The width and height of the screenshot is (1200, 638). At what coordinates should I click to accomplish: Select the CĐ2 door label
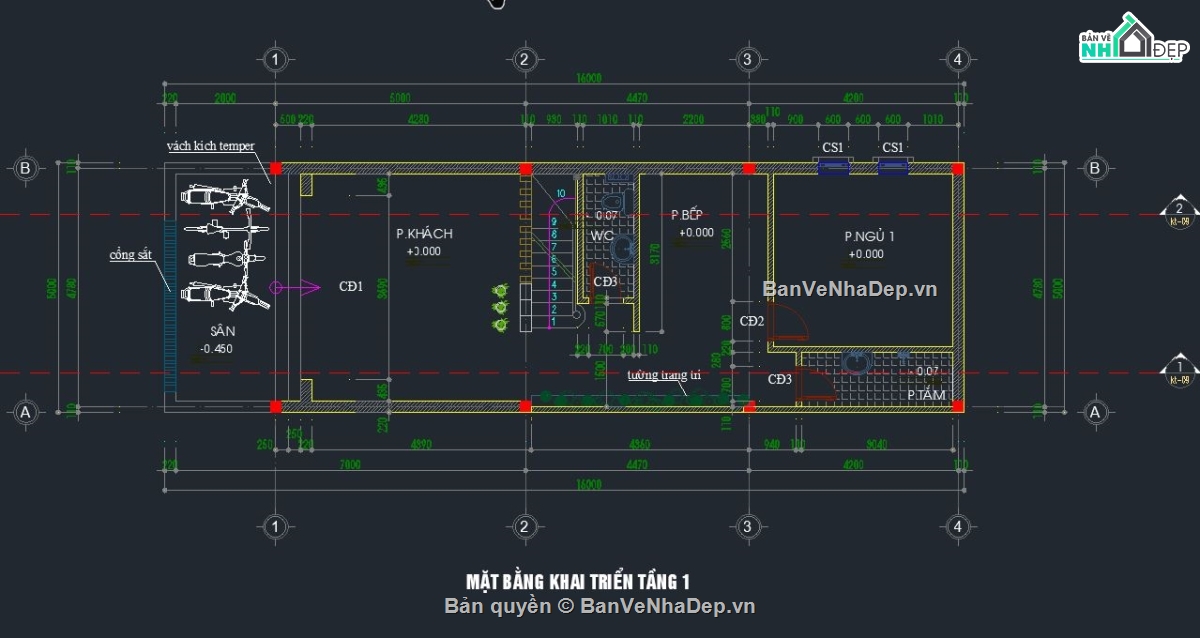coord(752,321)
